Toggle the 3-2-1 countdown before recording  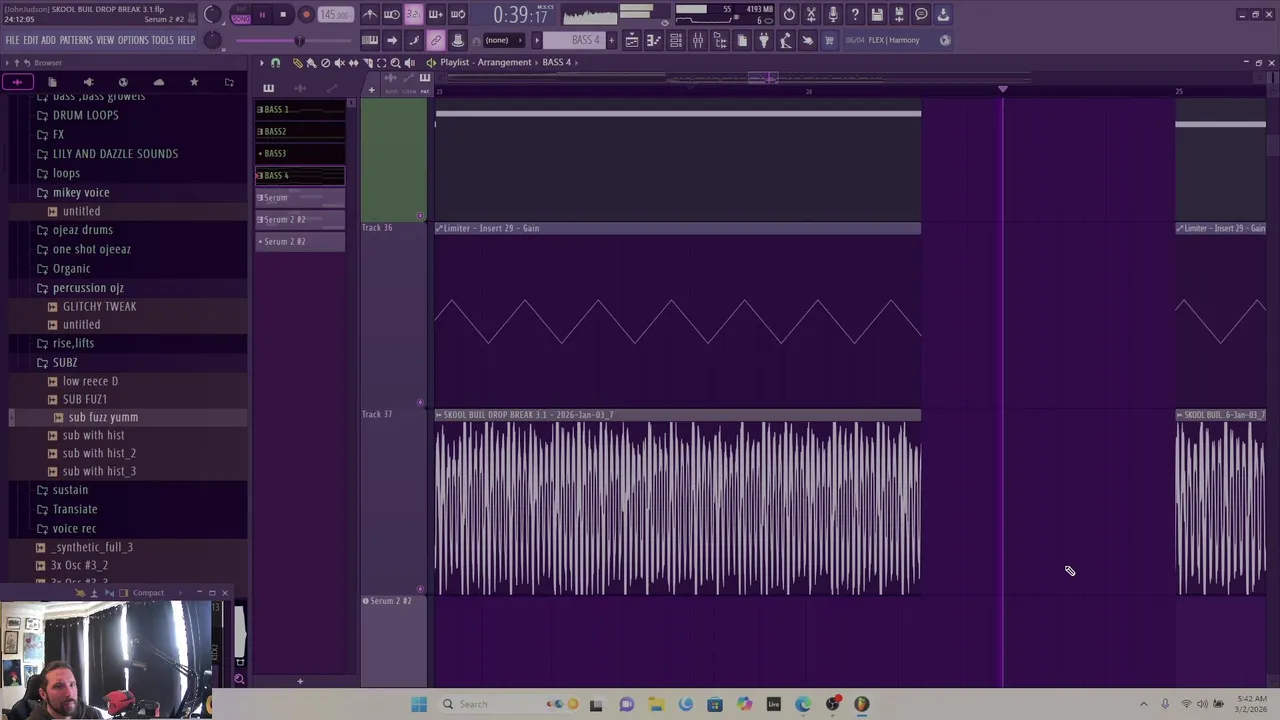(x=414, y=14)
